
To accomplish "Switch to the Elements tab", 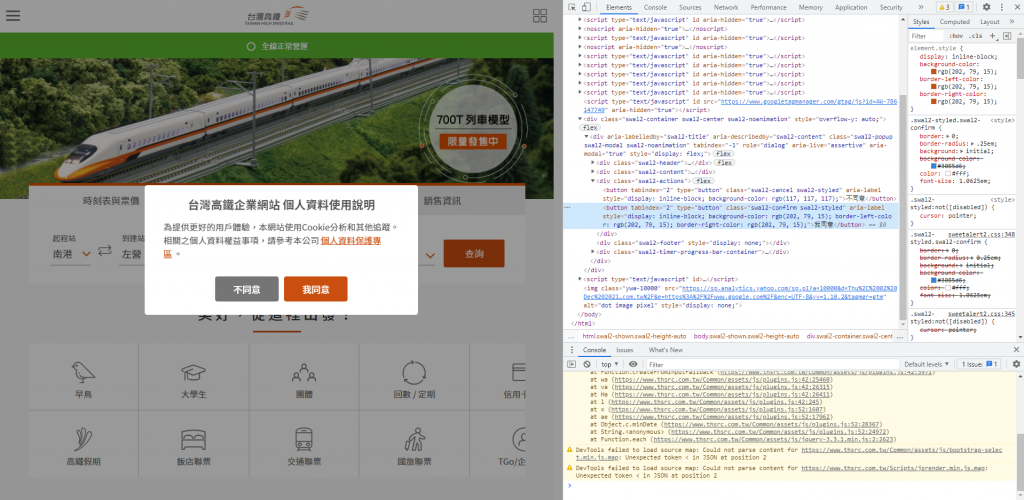I will pyautogui.click(x=618, y=7).
